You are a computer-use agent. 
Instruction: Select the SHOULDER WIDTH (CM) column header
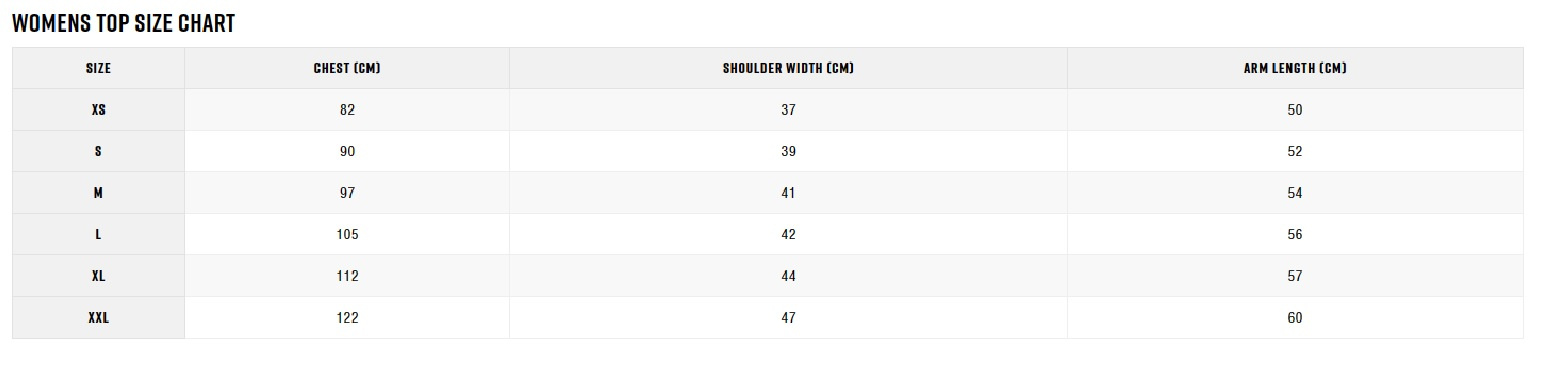(788, 68)
